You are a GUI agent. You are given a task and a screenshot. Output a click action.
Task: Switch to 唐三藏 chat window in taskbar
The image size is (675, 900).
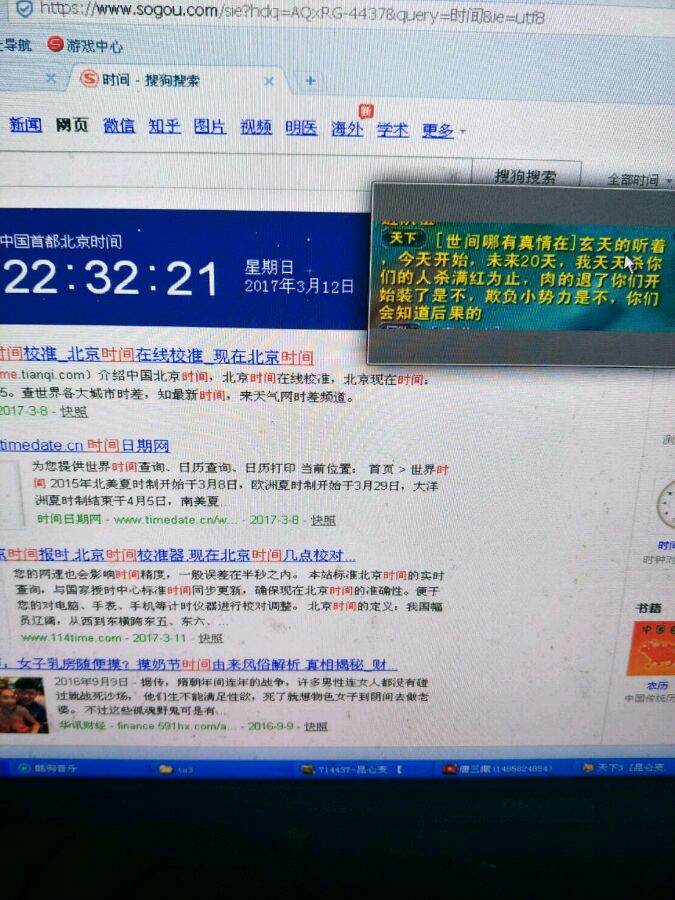coord(497,769)
